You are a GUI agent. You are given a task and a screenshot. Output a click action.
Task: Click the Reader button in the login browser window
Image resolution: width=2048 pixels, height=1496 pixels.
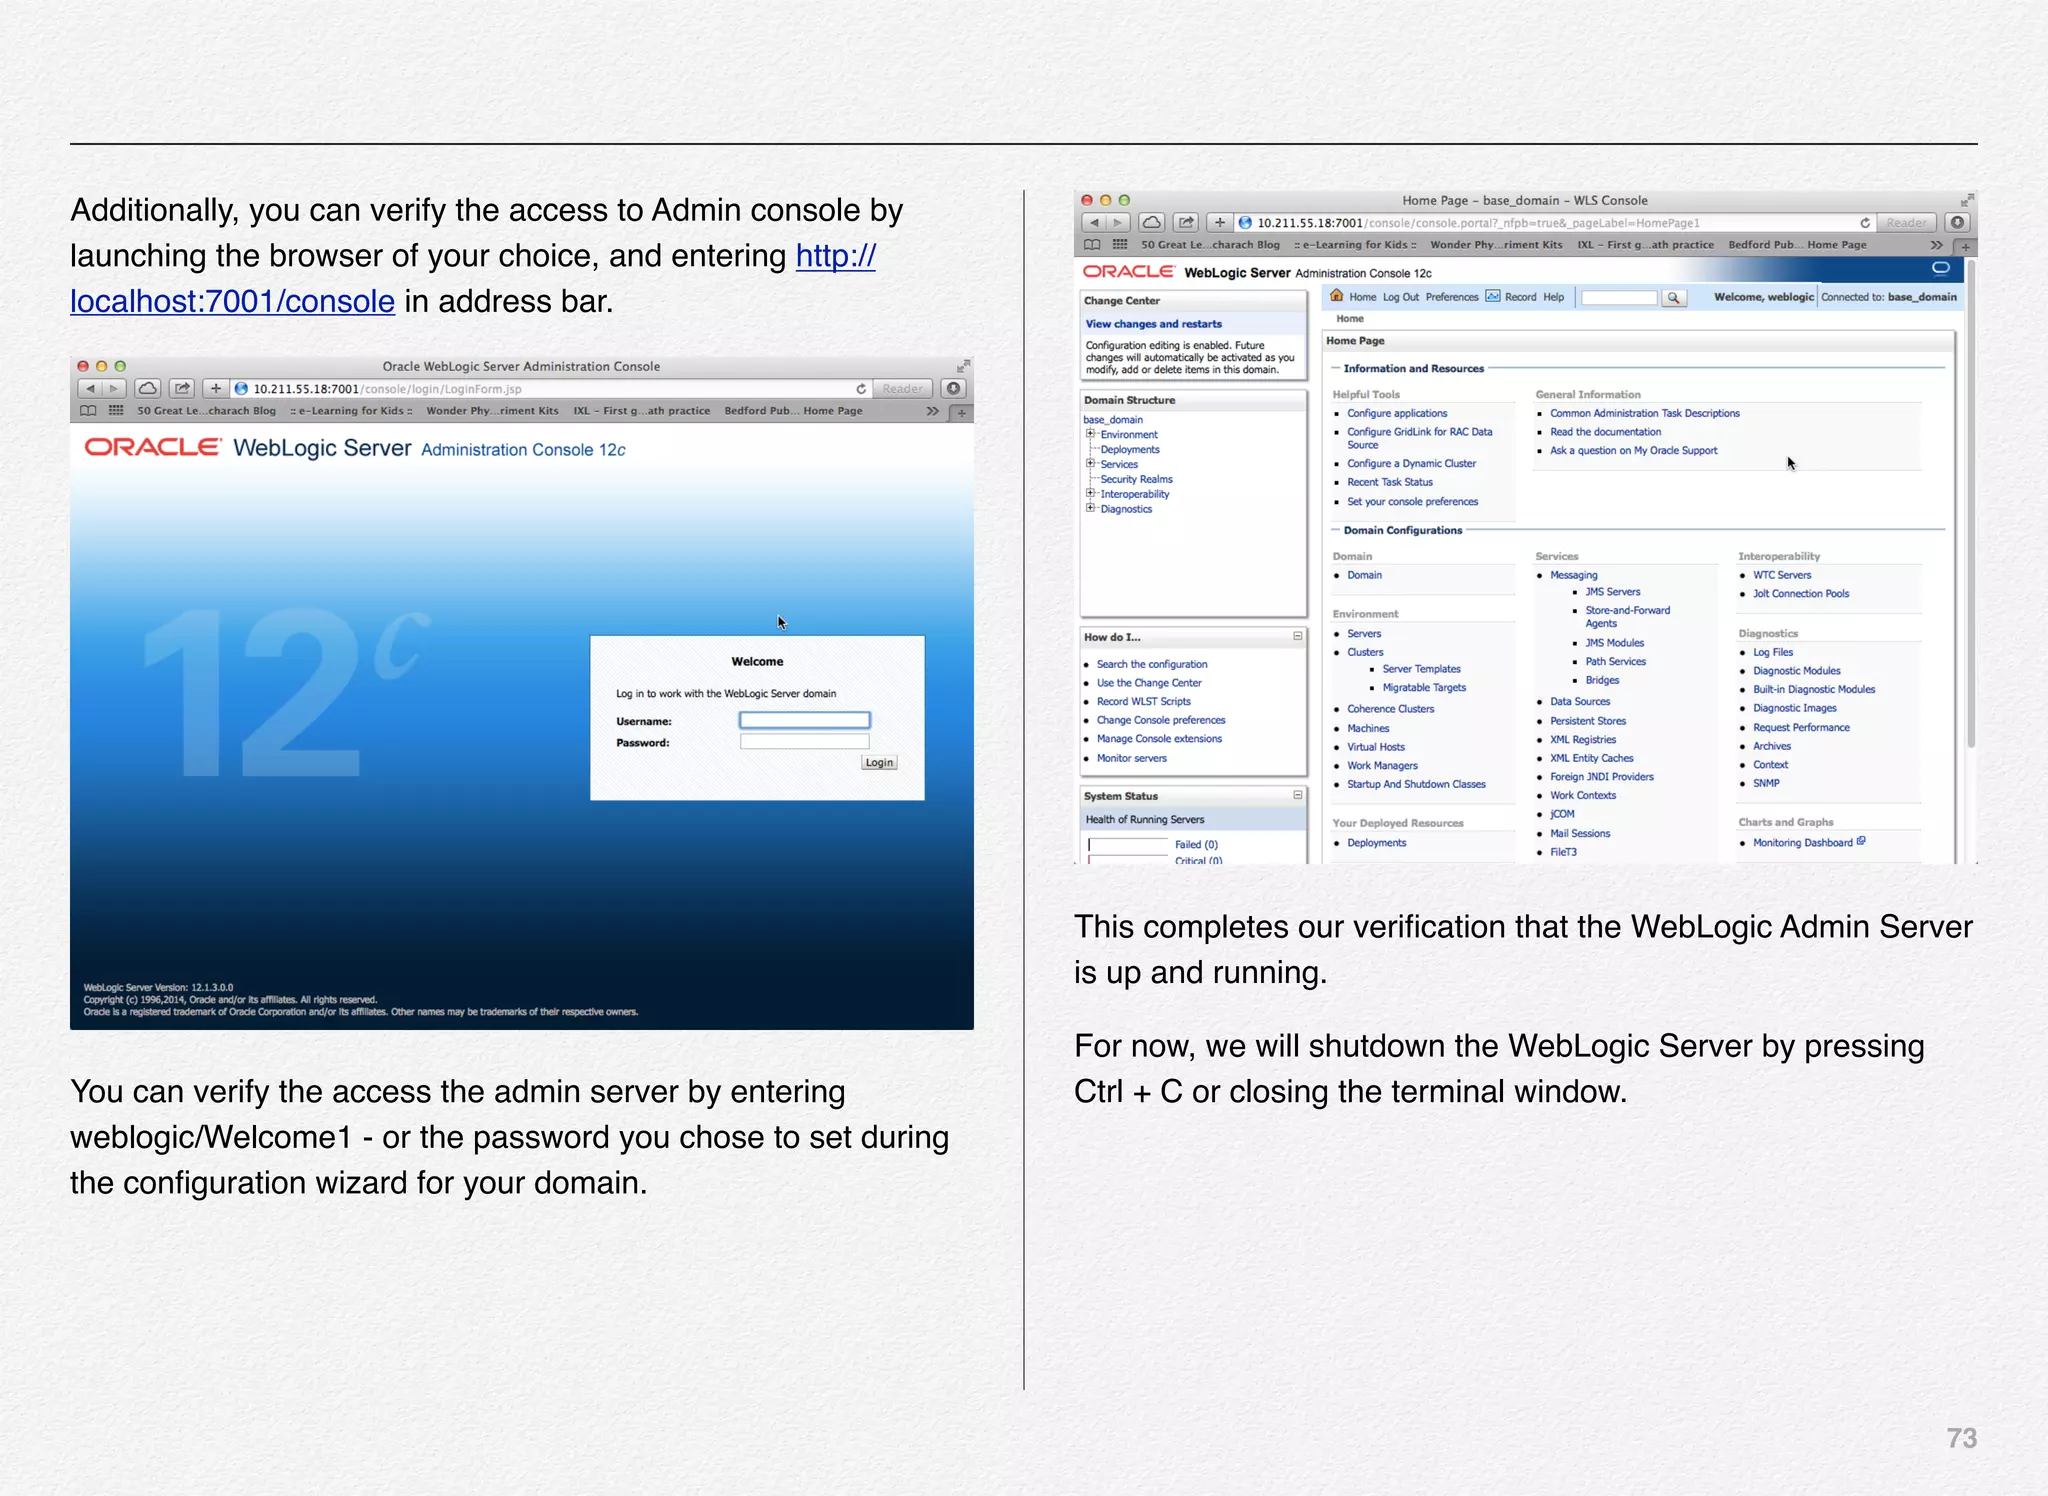[902, 388]
